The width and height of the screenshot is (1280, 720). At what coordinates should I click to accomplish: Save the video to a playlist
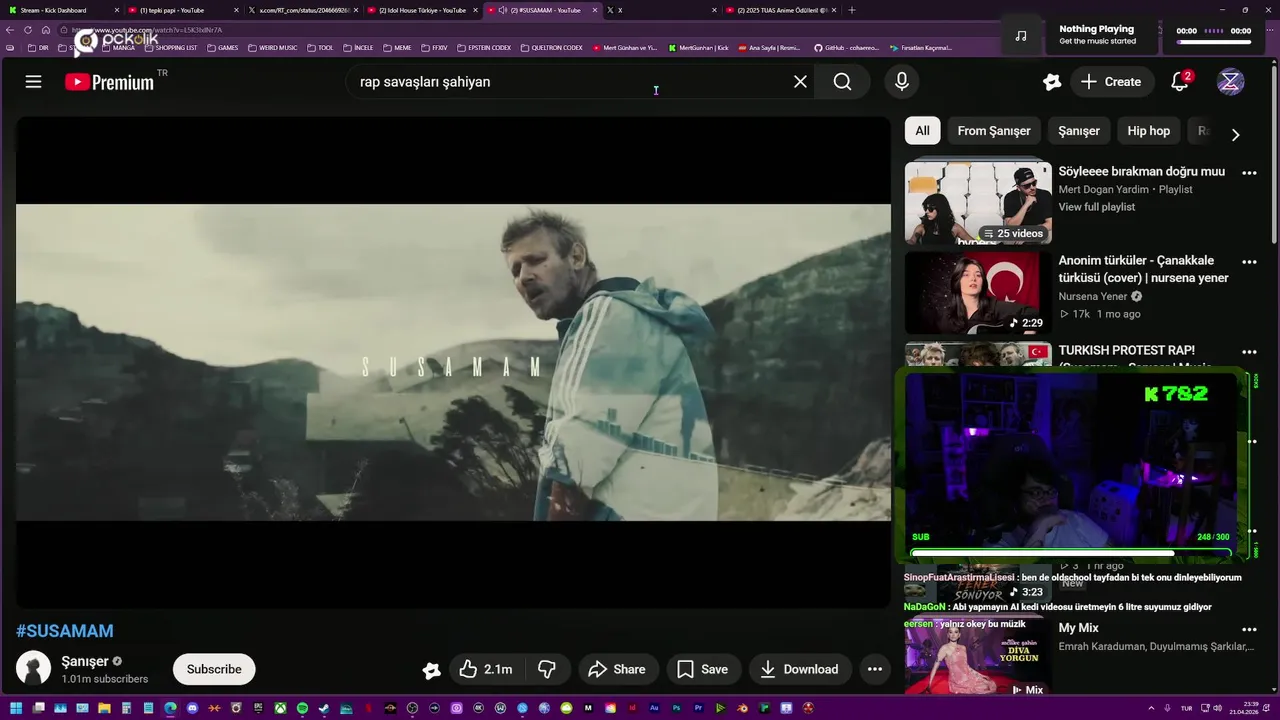(x=703, y=669)
